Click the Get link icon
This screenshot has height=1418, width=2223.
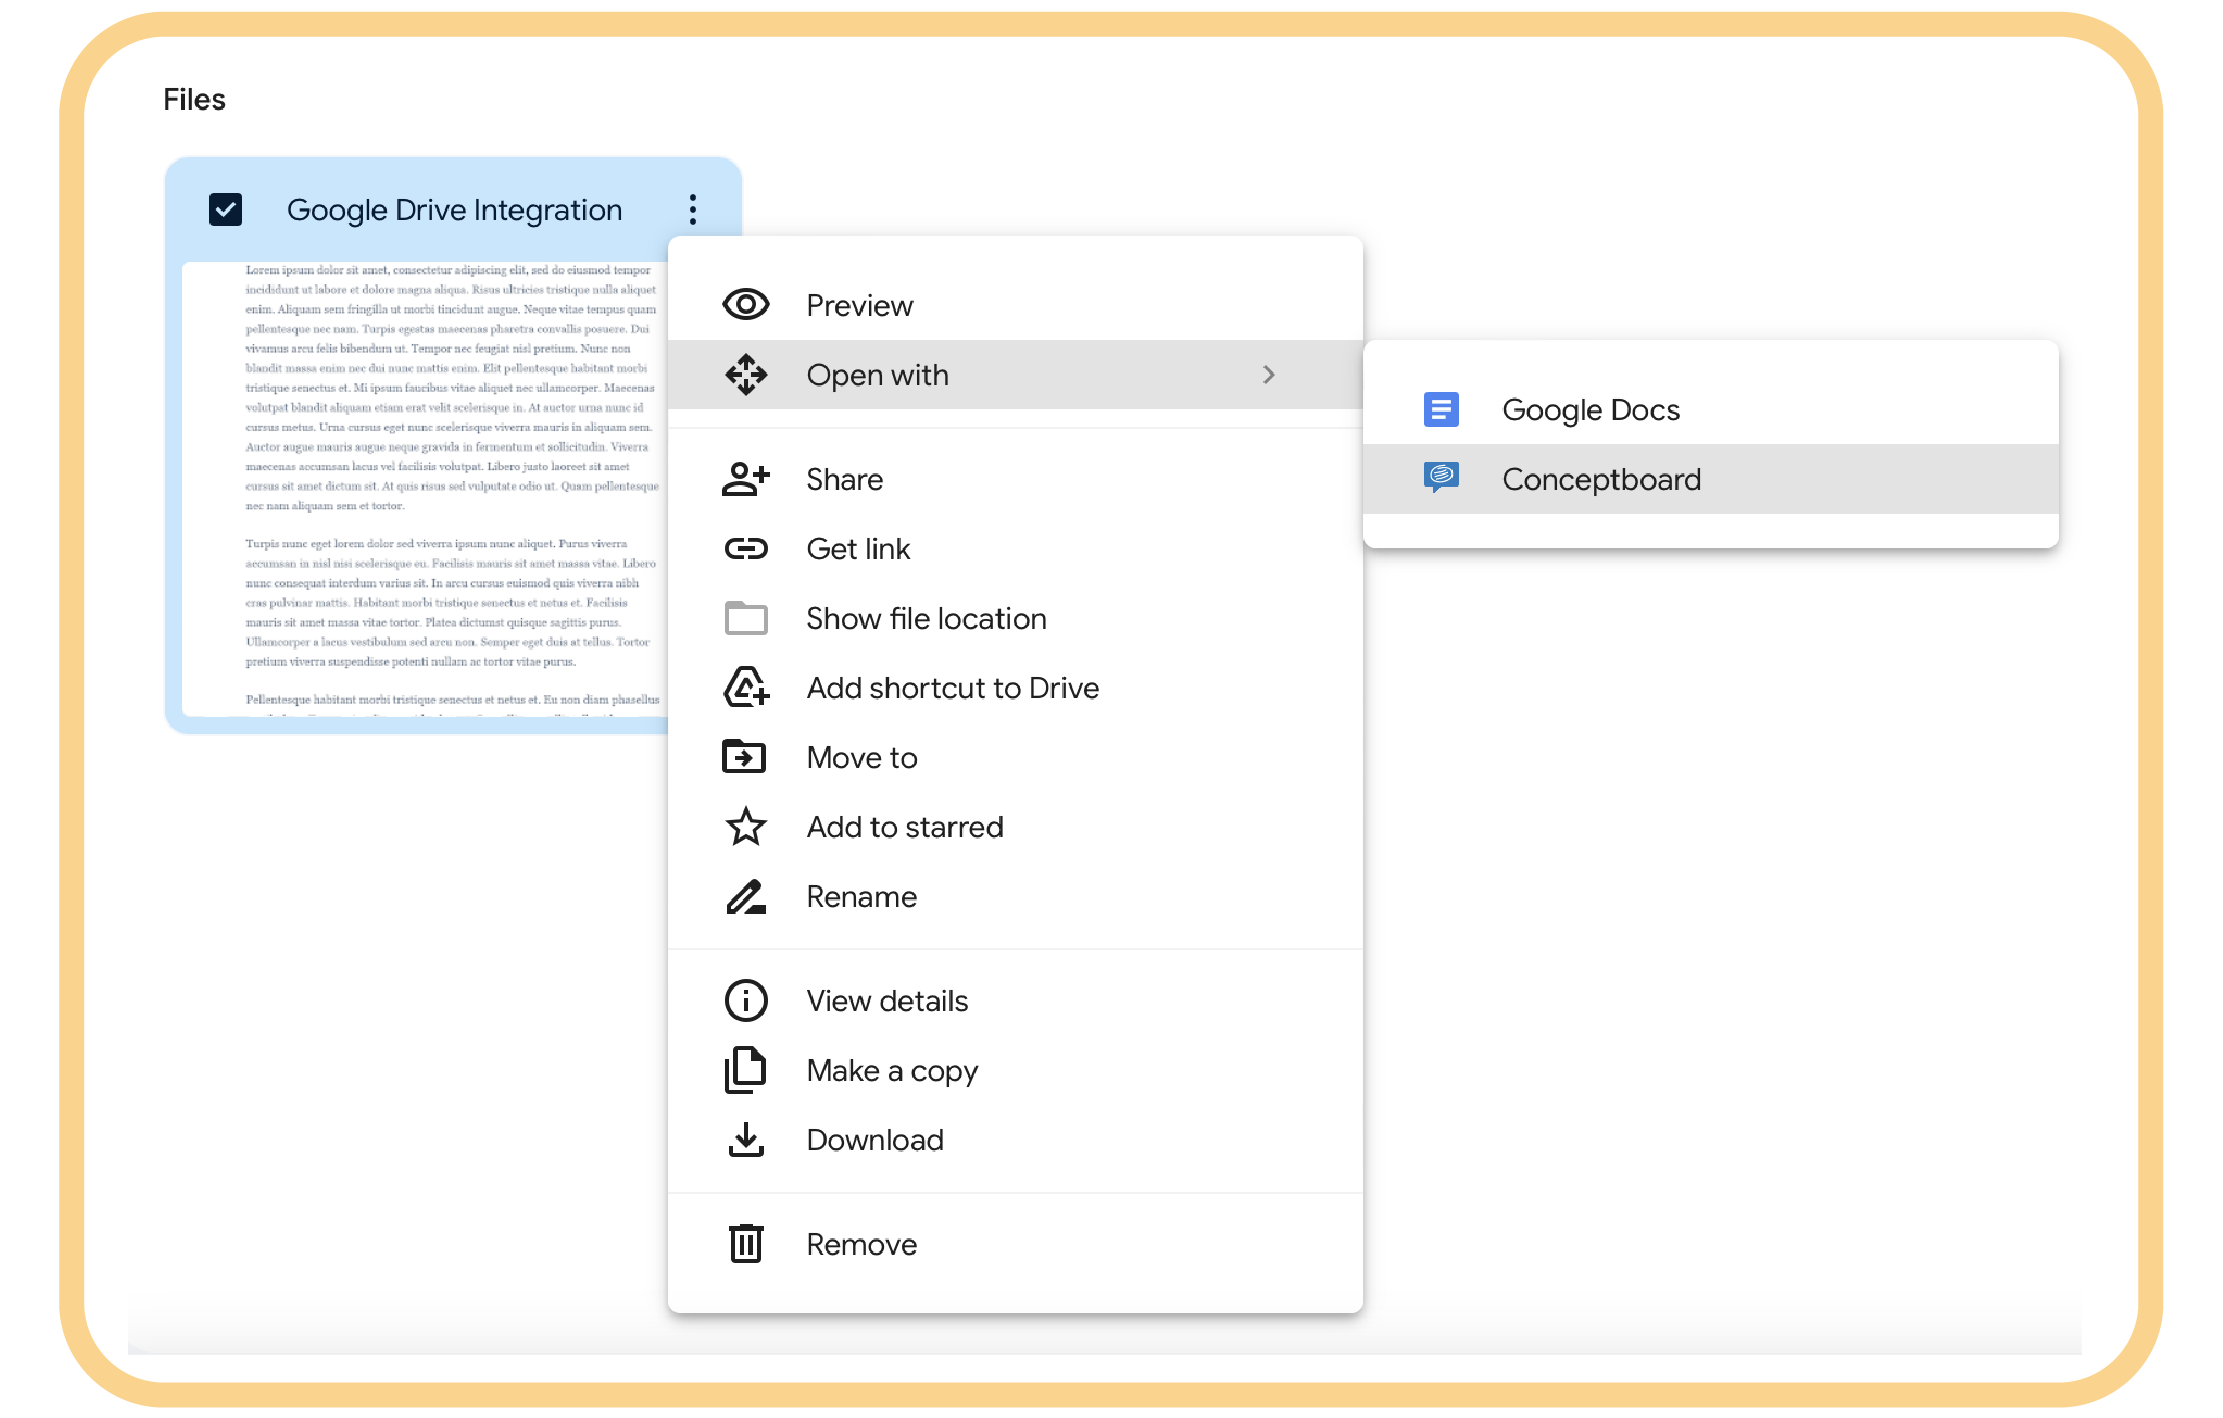tap(744, 549)
